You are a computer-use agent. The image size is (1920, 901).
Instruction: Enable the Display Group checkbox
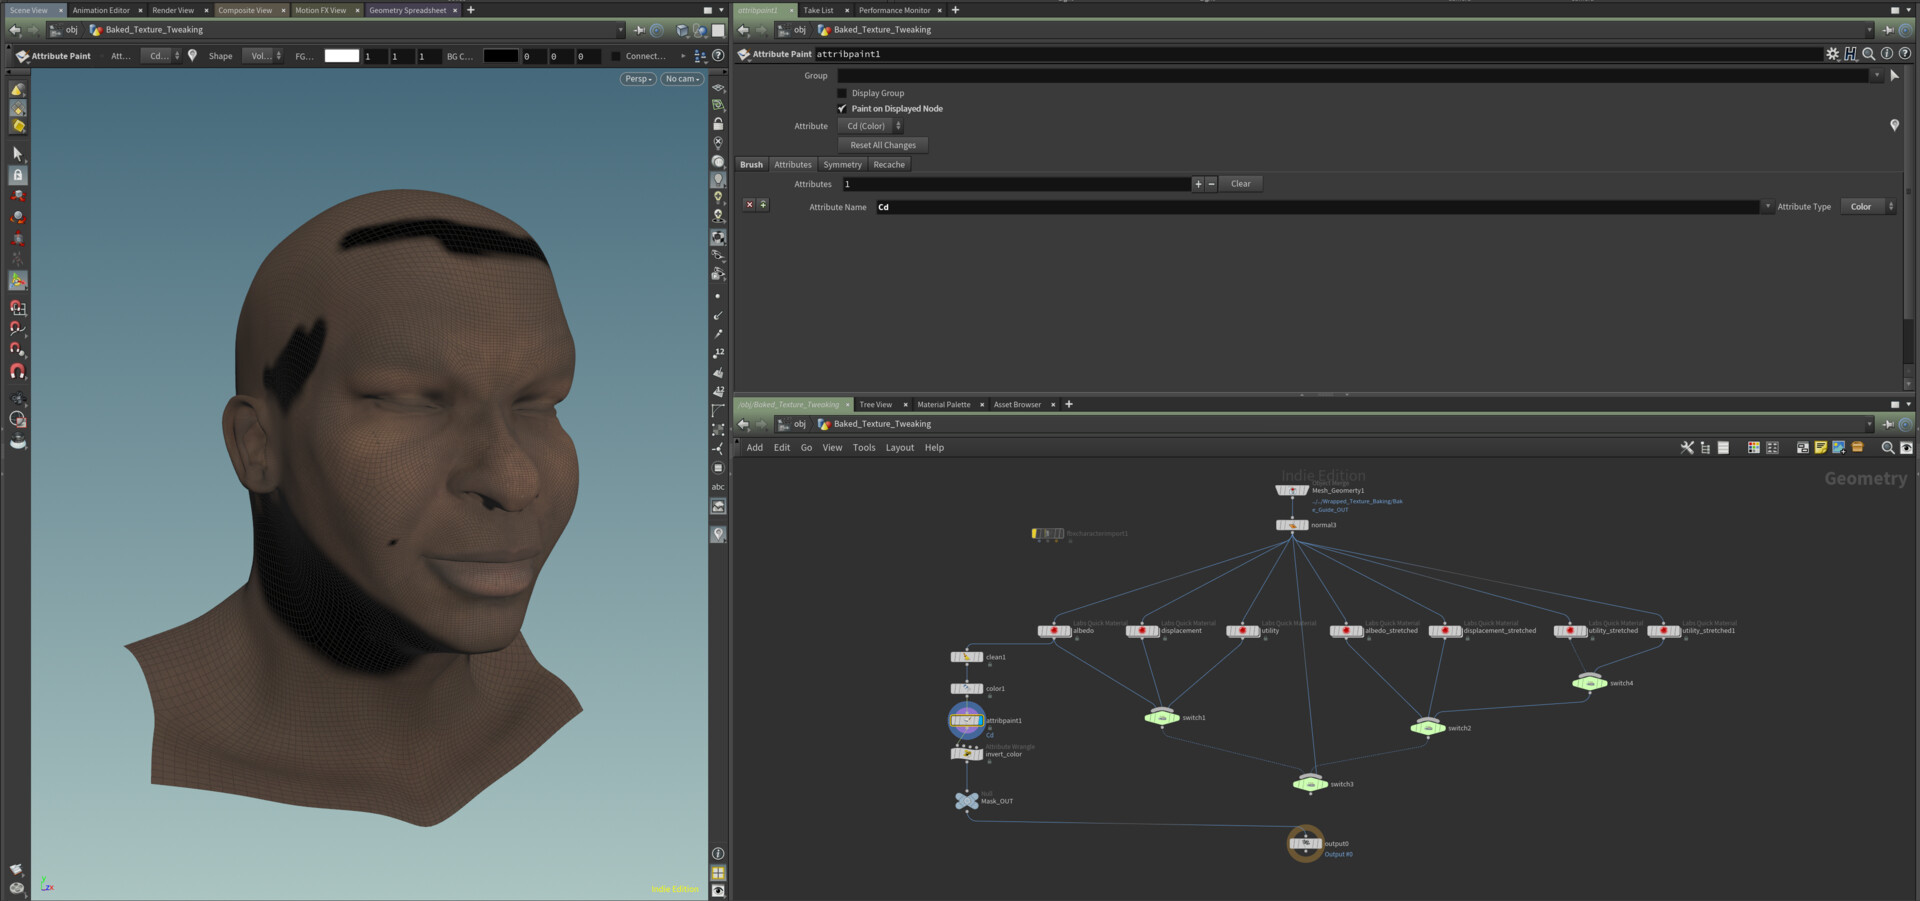tap(842, 93)
